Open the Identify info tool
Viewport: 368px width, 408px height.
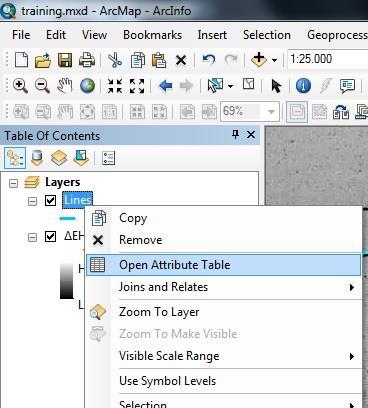(303, 86)
